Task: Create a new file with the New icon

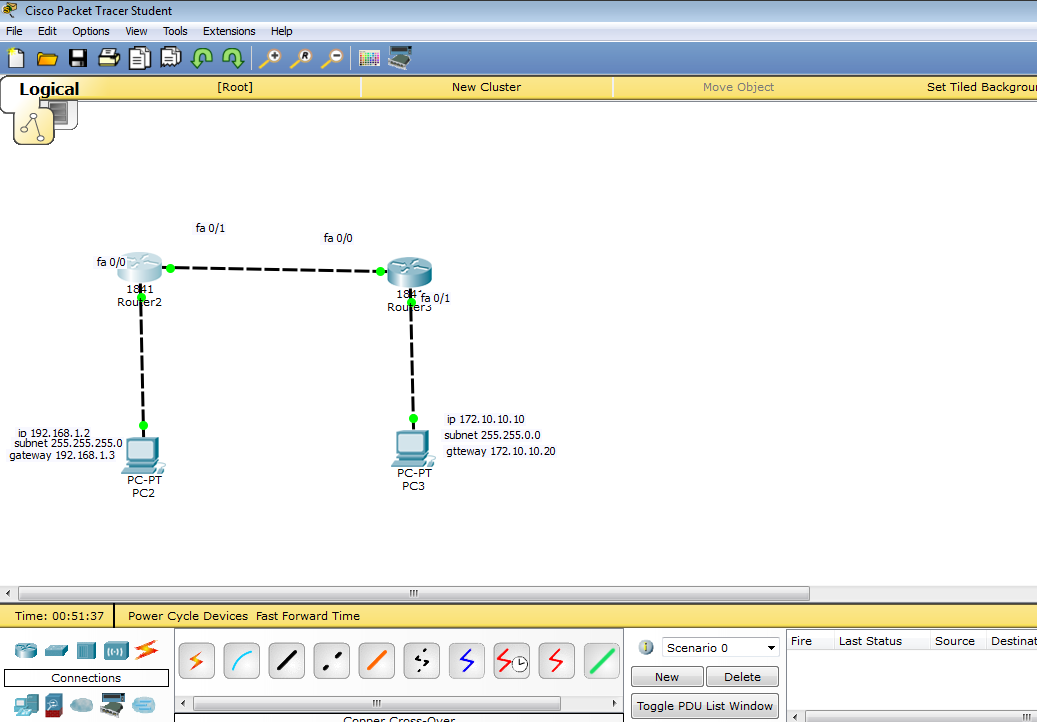Action: point(16,58)
